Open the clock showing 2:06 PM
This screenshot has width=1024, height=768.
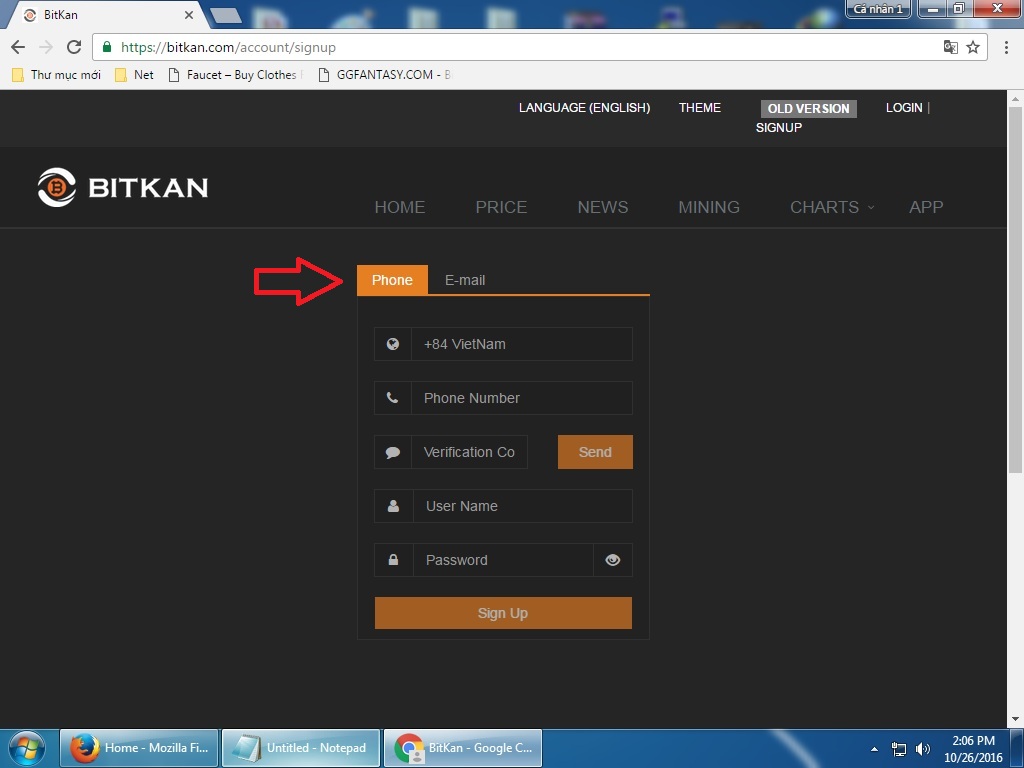[x=973, y=749]
